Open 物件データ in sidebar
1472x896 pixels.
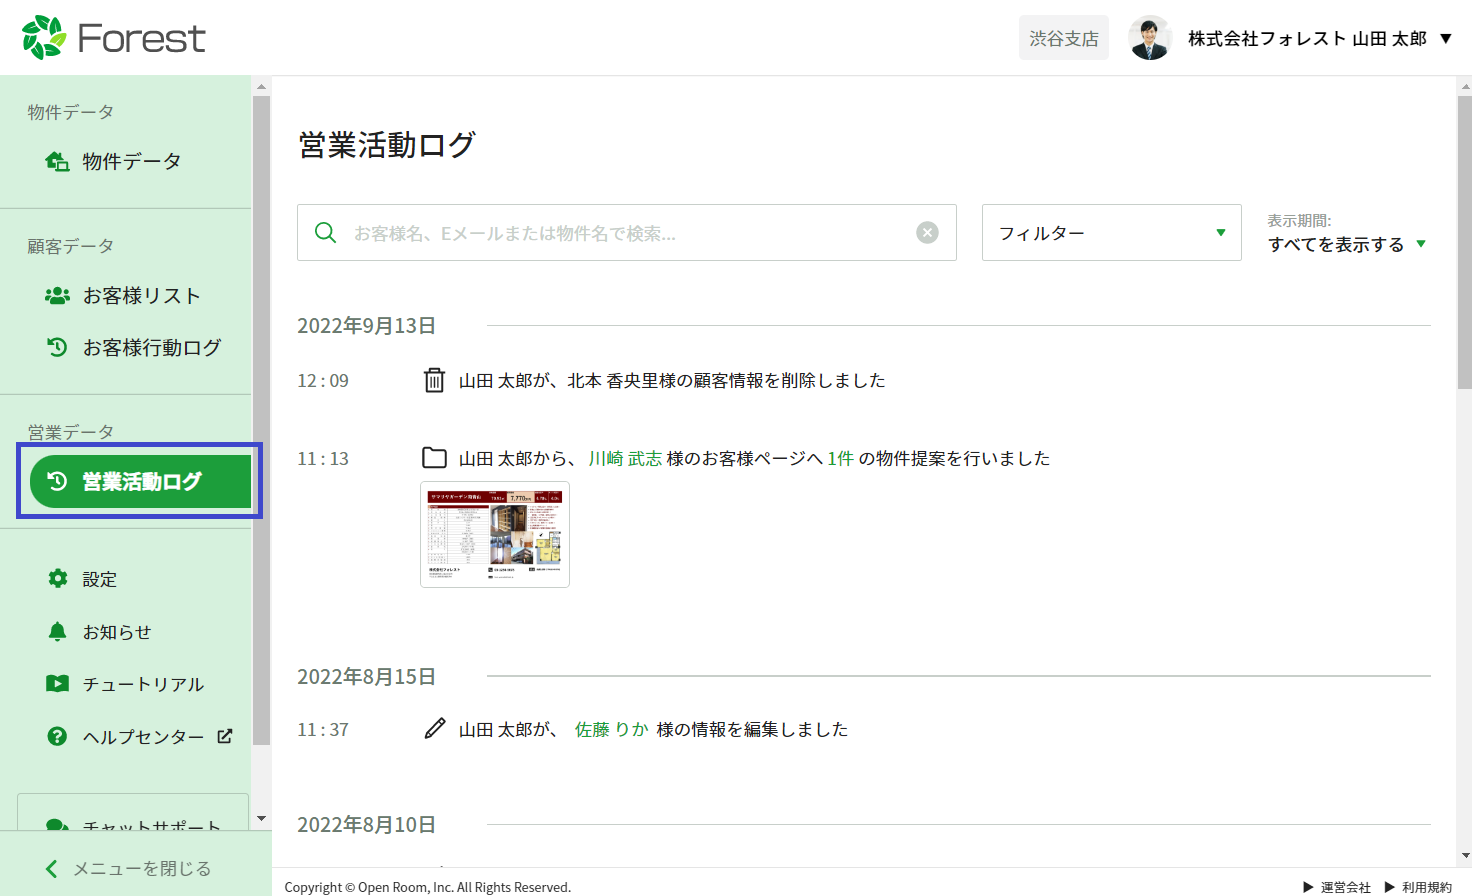(130, 161)
